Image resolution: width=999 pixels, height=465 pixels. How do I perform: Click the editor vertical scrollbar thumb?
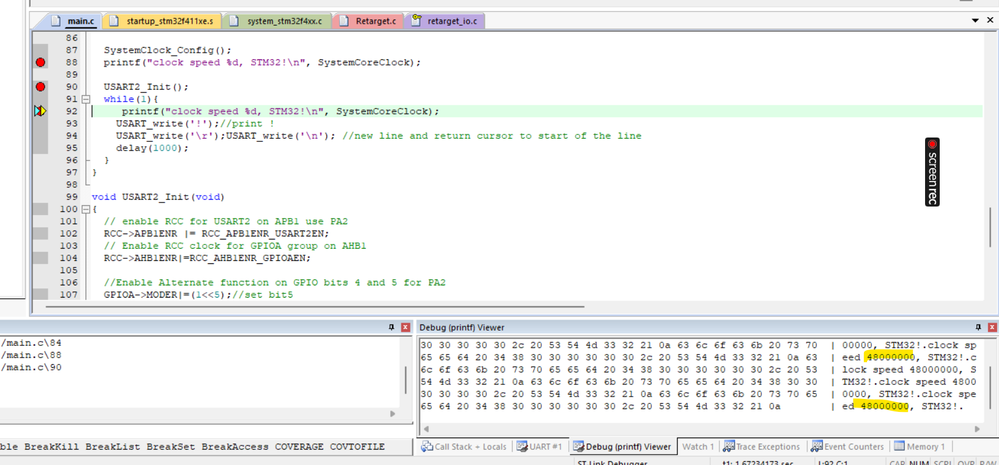[x=991, y=227]
